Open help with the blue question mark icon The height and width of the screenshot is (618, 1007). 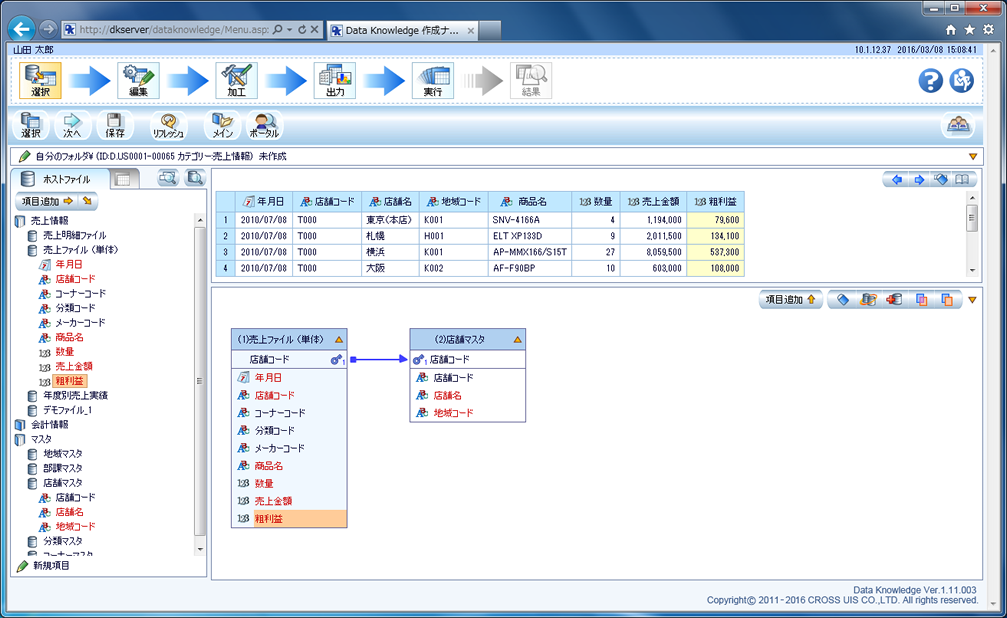point(931,81)
